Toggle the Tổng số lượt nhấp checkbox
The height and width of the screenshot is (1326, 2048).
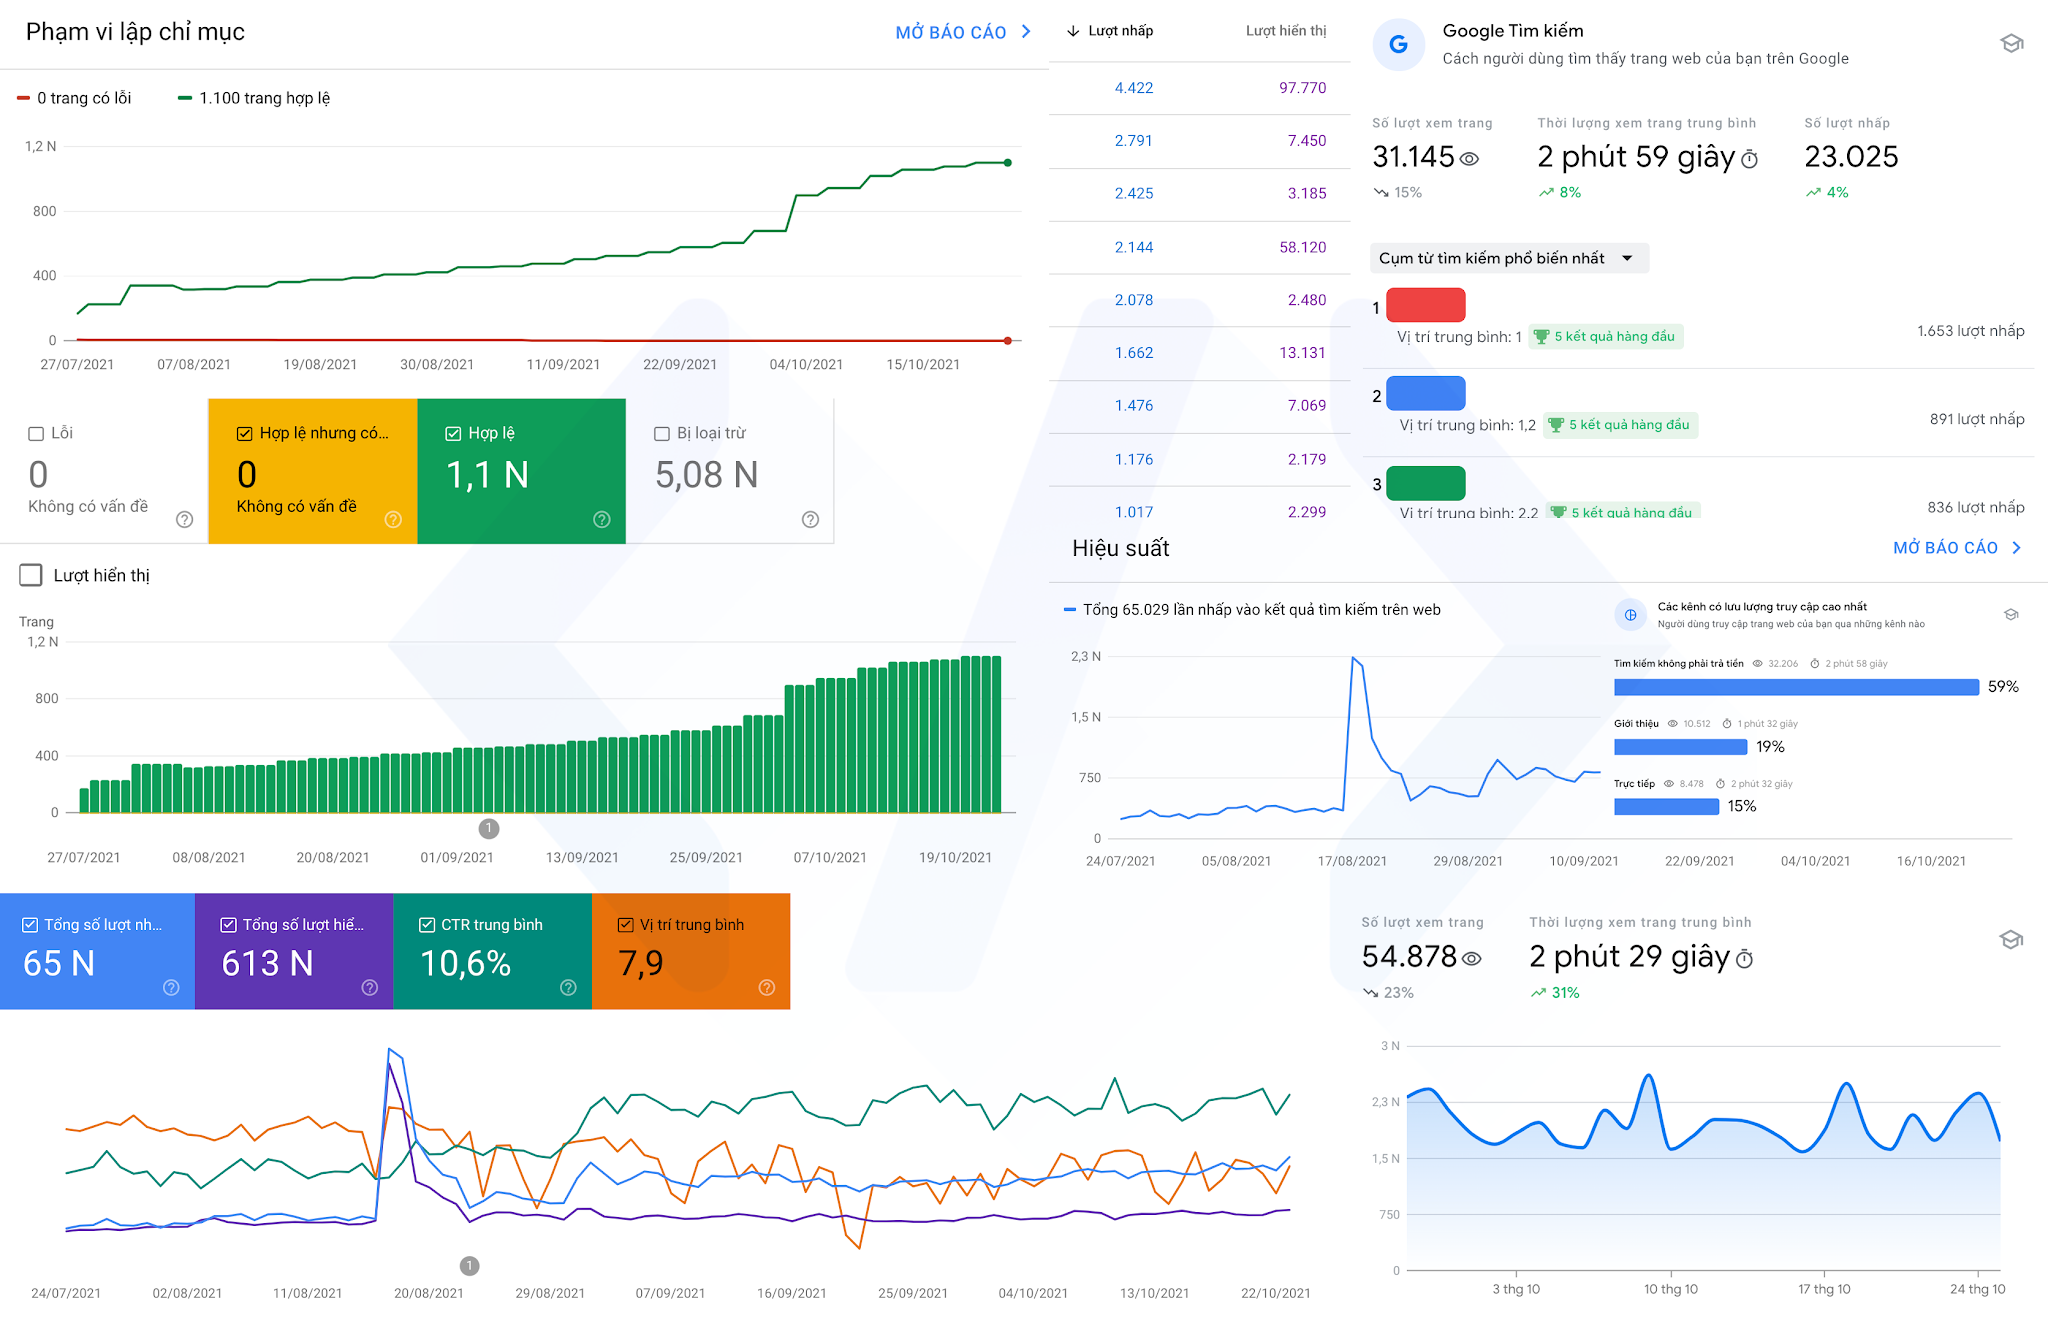(30, 925)
